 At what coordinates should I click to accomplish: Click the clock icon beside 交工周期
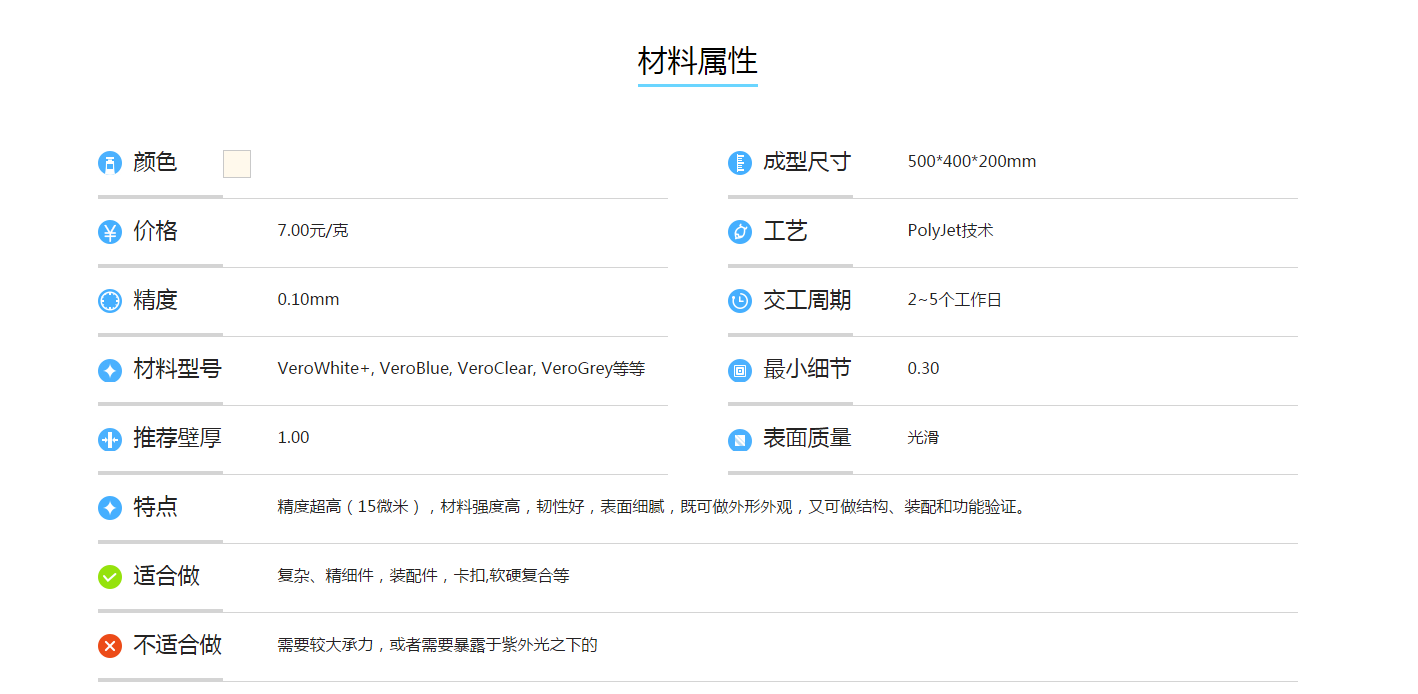tap(740, 301)
